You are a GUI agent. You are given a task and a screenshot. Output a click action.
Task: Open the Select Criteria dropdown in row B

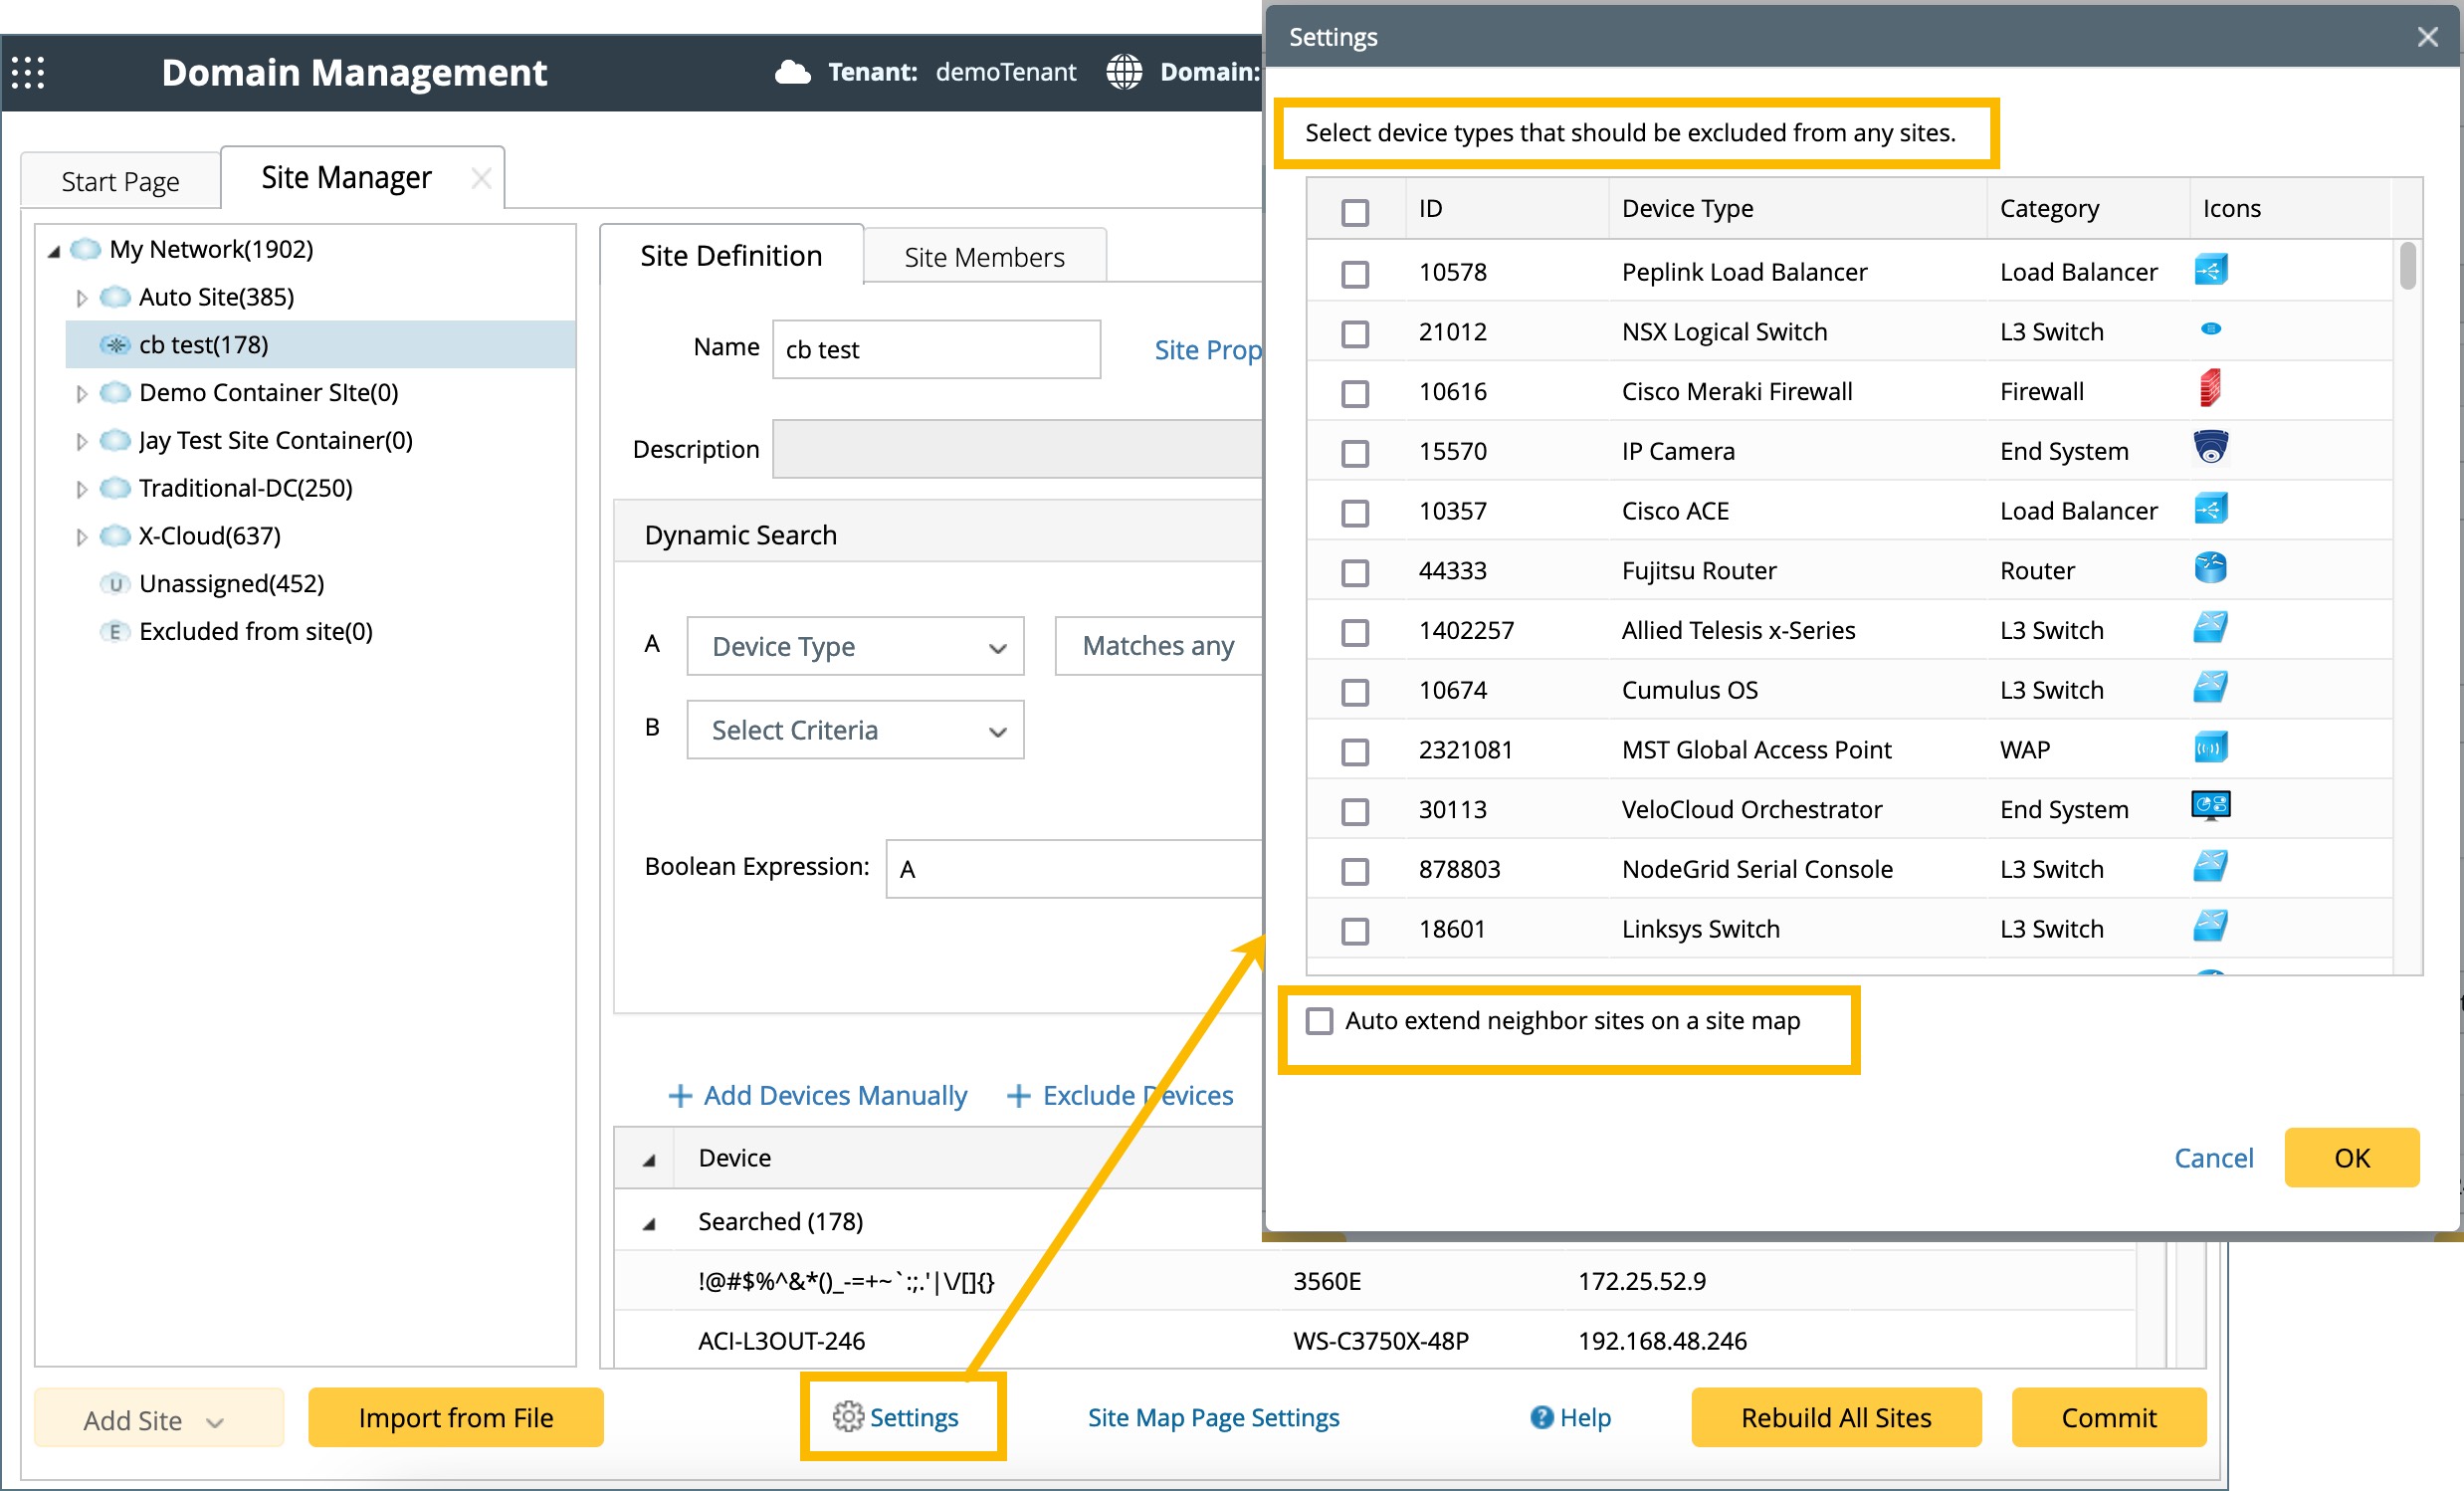(855, 730)
